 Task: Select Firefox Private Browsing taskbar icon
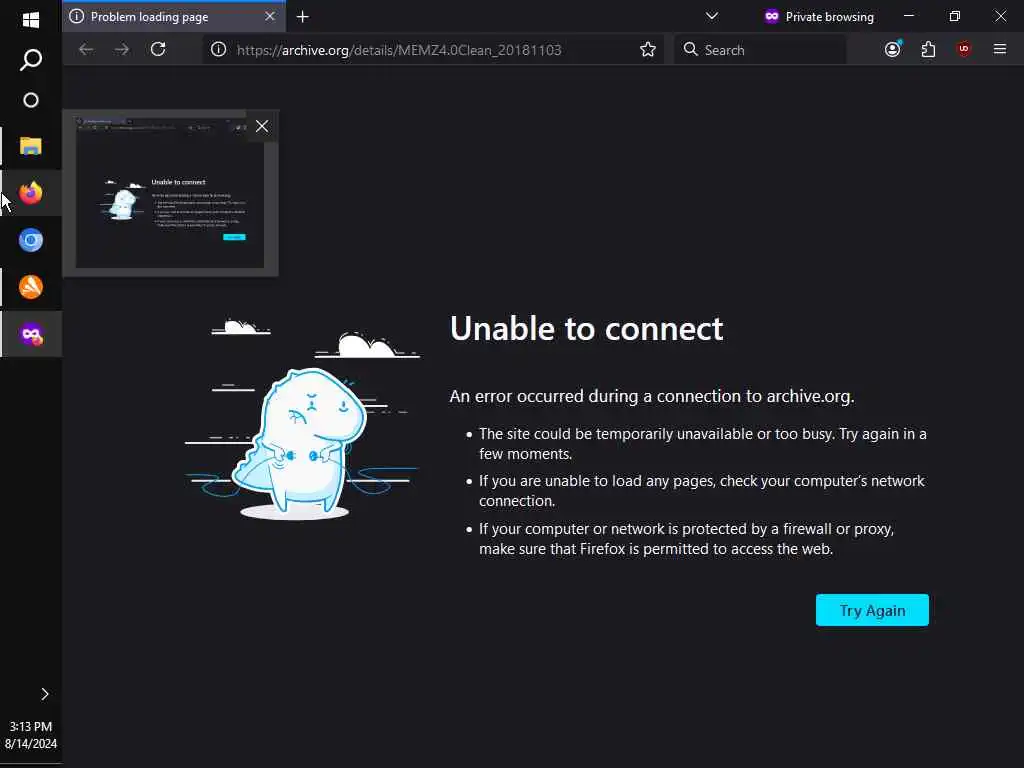pyautogui.click(x=31, y=334)
